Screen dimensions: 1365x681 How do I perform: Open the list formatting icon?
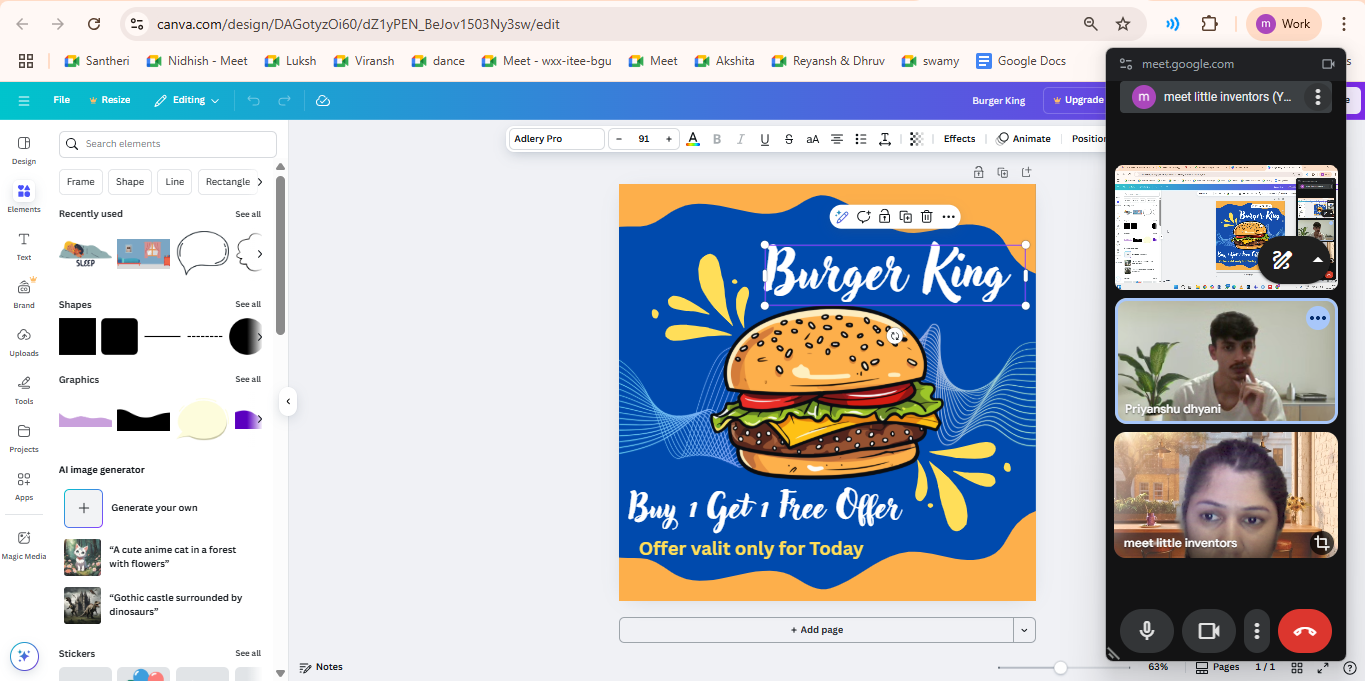point(861,139)
